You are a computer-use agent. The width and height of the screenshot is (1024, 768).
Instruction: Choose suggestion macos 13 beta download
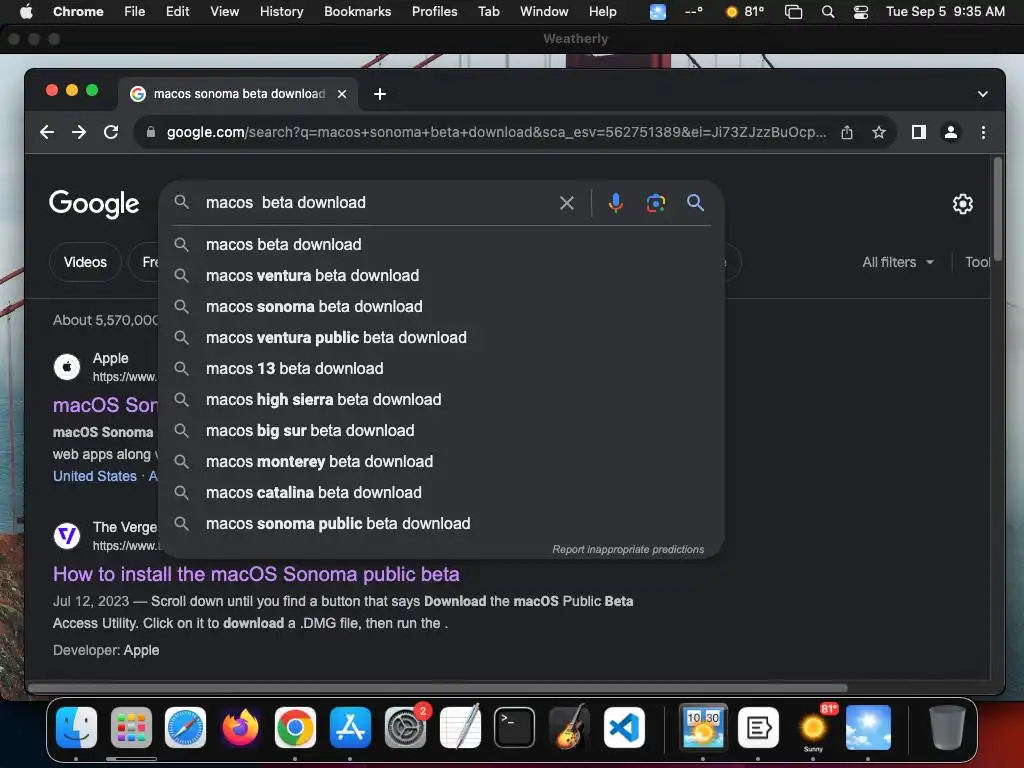pyautogui.click(x=441, y=368)
